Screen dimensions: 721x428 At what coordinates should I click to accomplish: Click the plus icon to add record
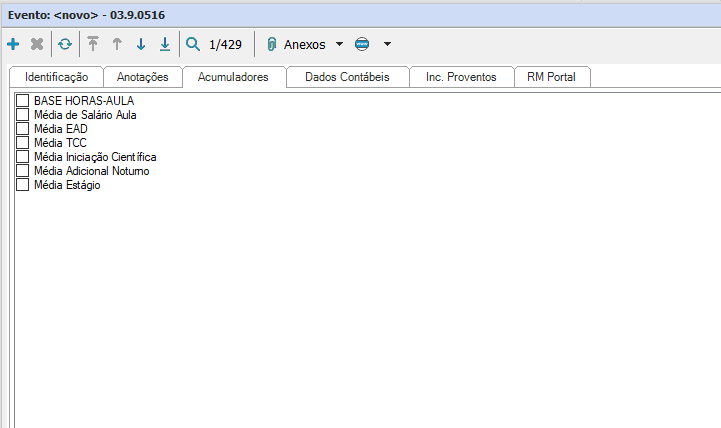coord(13,44)
